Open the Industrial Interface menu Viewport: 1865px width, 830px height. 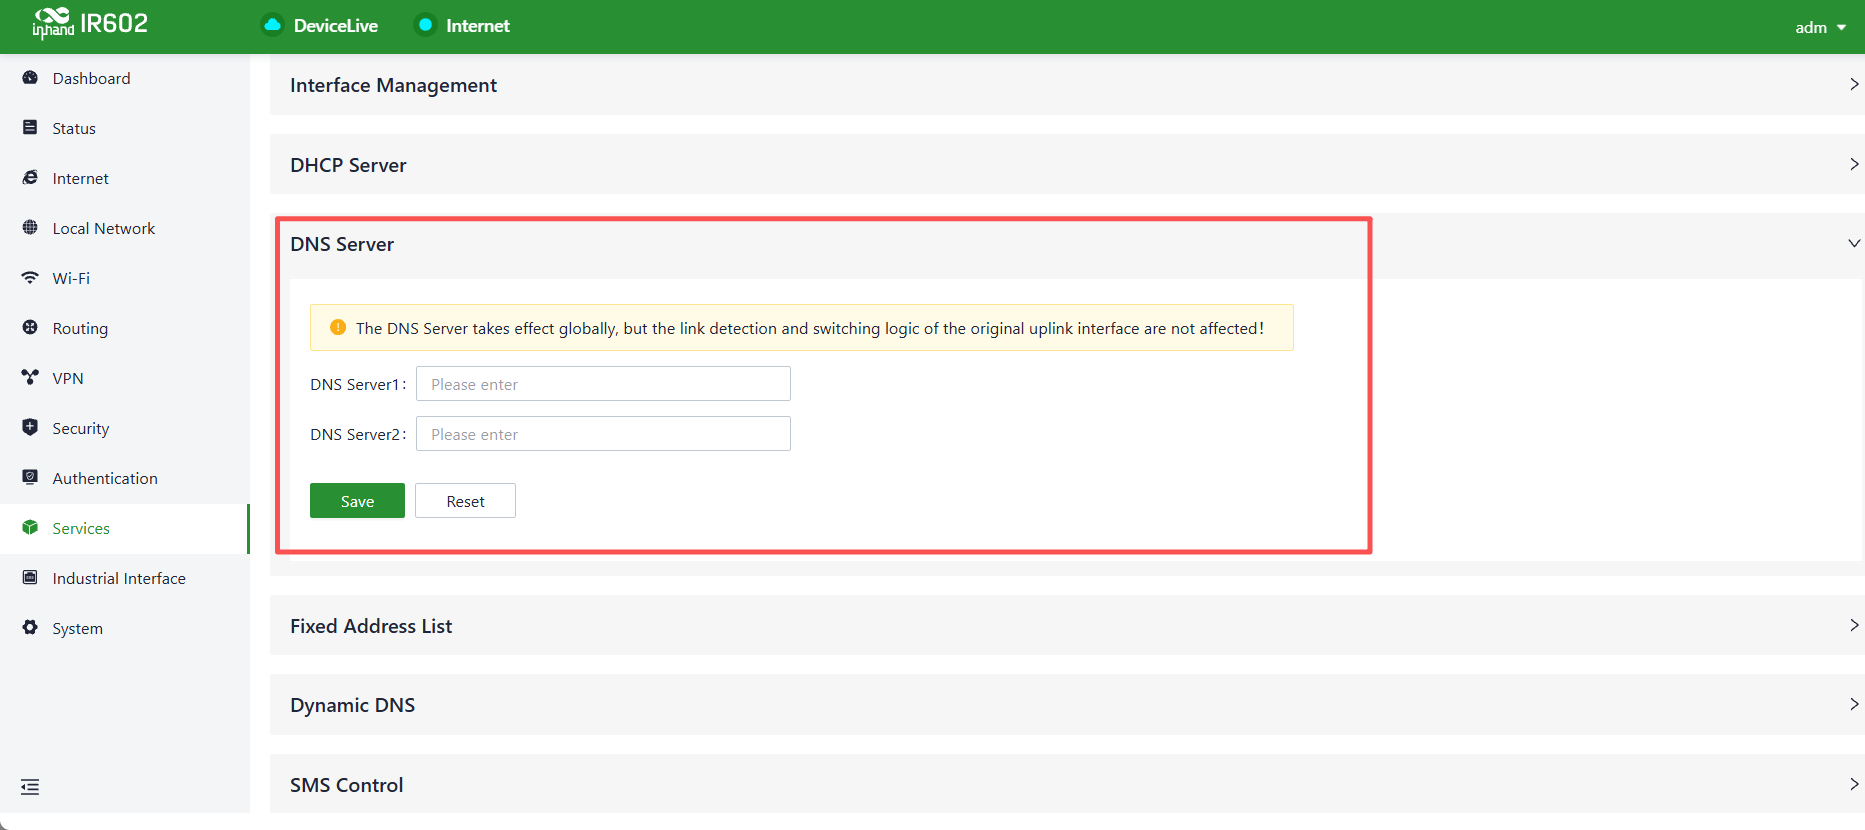point(125,578)
